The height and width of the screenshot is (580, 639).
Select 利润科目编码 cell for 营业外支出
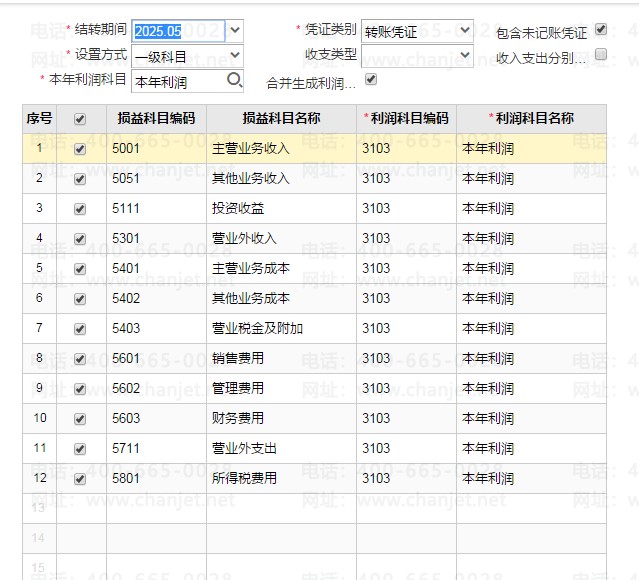tap(406, 448)
